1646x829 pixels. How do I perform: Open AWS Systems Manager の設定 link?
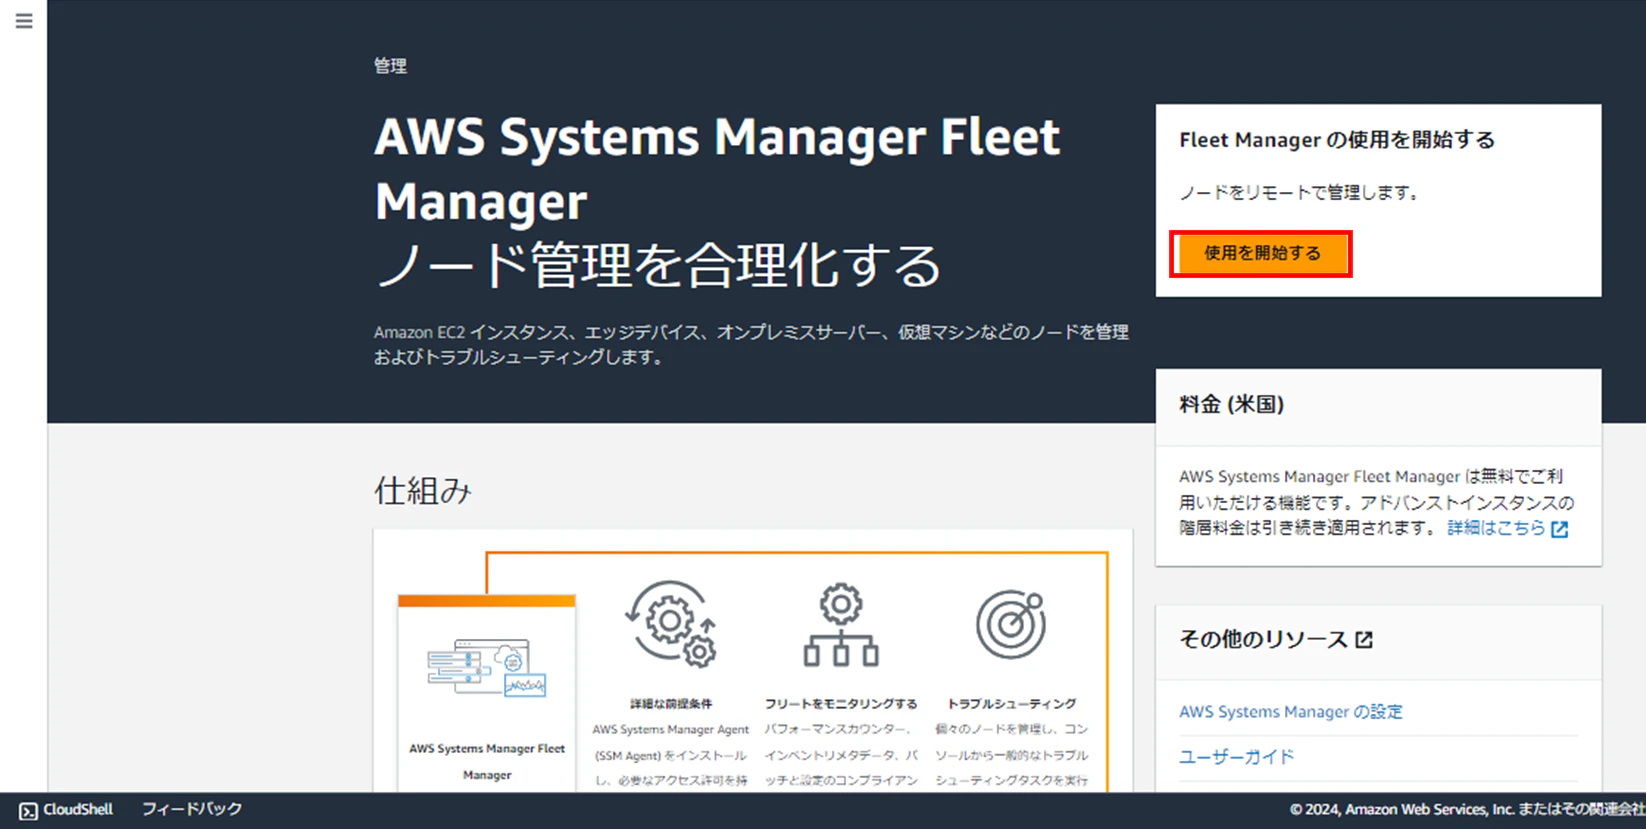(1291, 712)
